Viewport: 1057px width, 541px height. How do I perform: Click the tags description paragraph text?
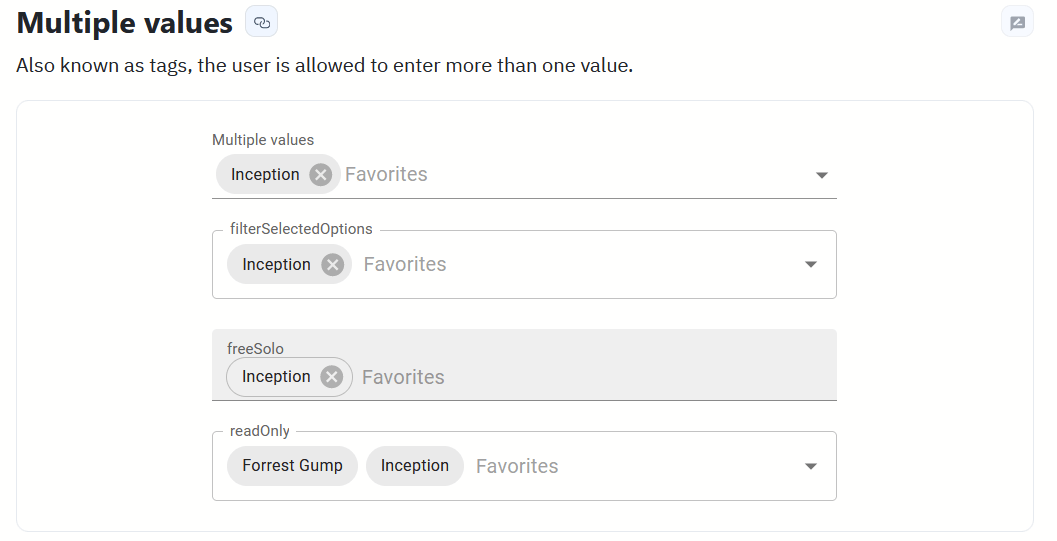coord(325,67)
